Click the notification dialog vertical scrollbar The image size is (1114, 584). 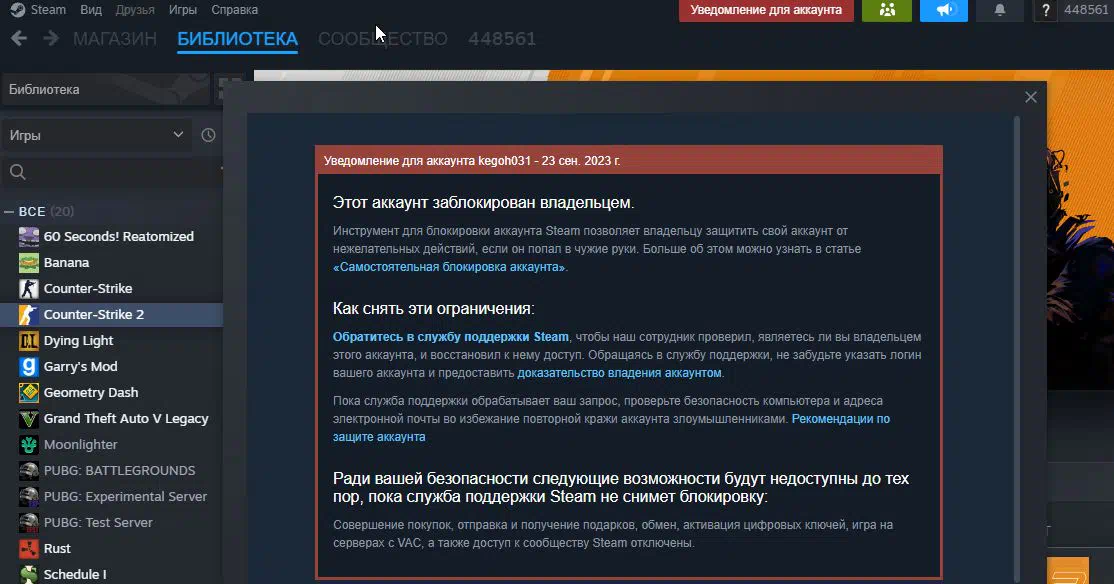point(1017,348)
